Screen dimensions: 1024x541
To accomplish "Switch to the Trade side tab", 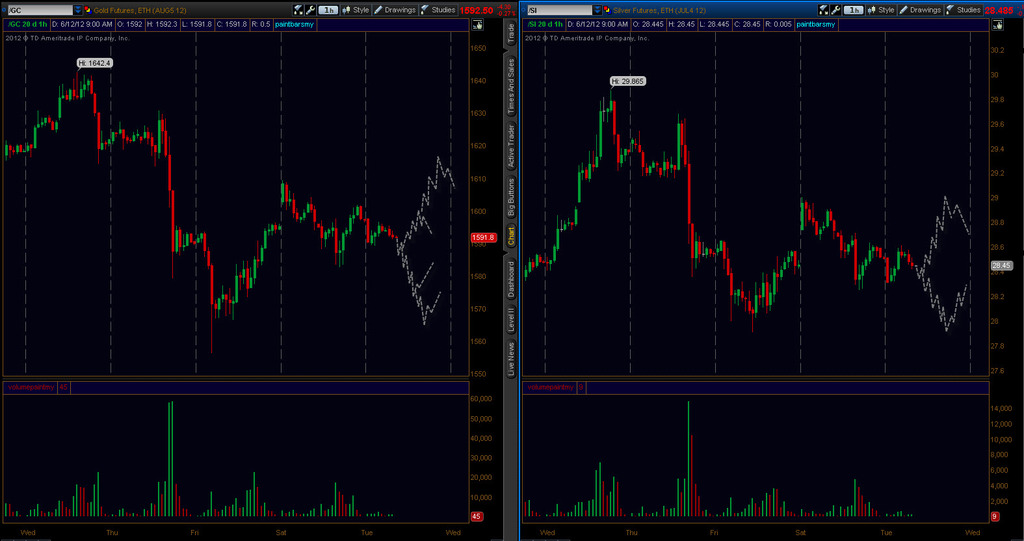I will coord(511,33).
